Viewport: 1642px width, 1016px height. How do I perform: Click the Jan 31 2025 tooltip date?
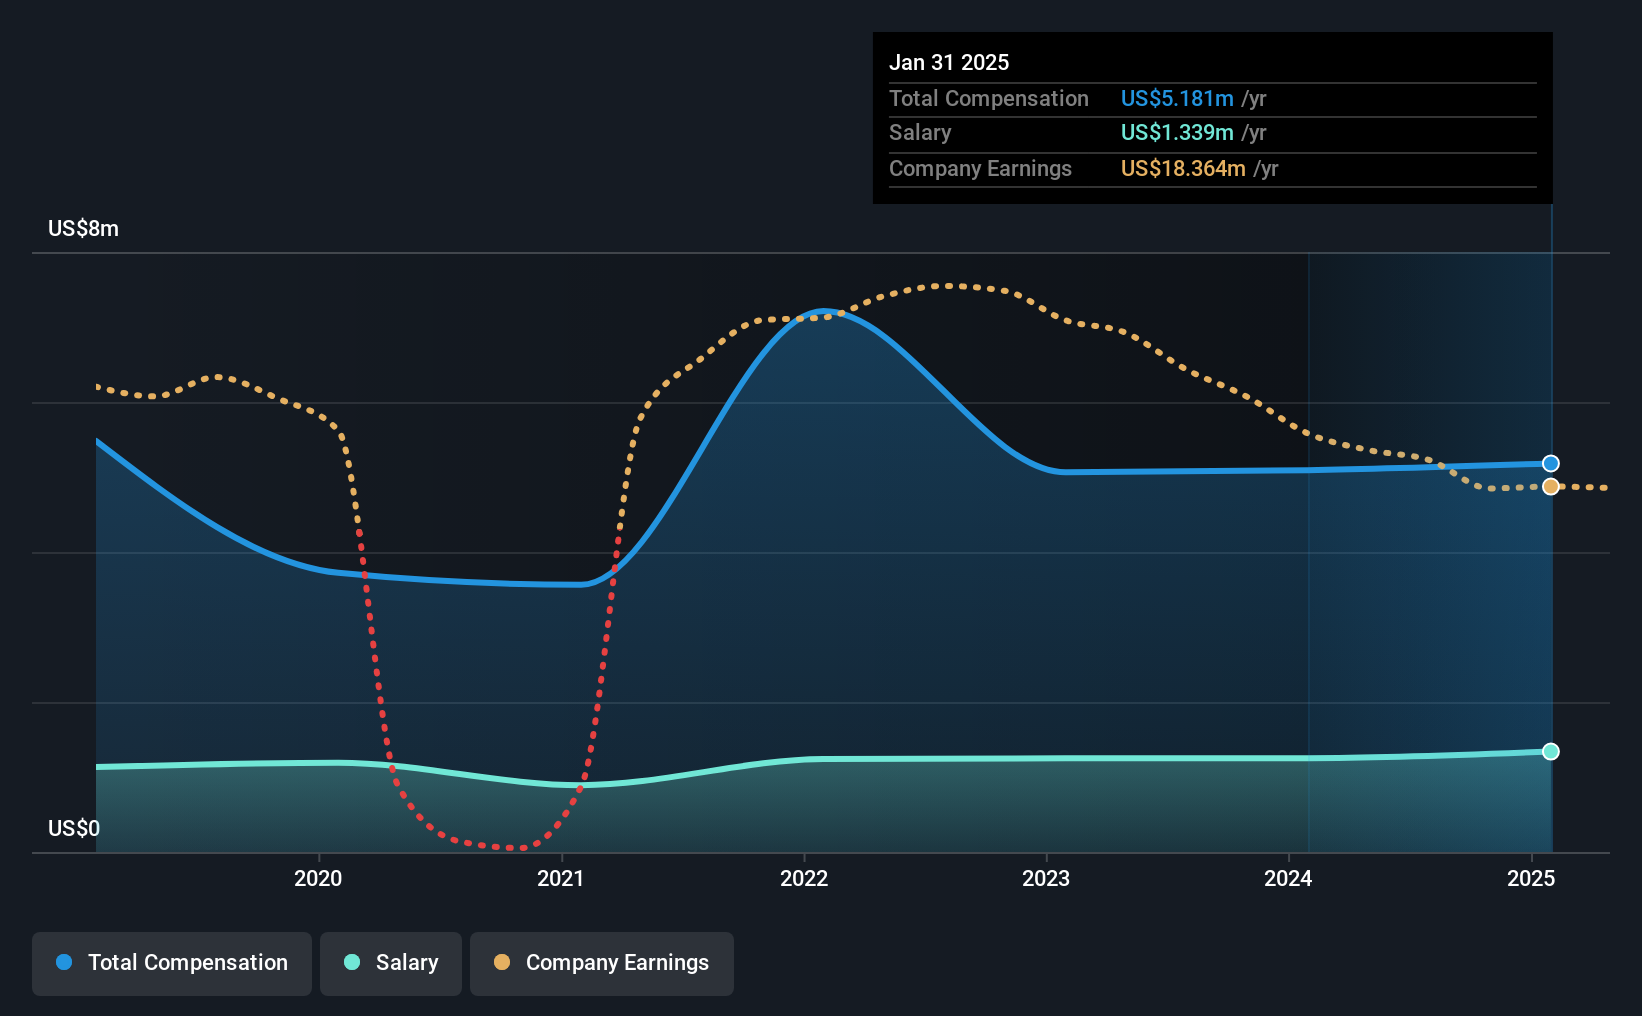click(x=949, y=62)
